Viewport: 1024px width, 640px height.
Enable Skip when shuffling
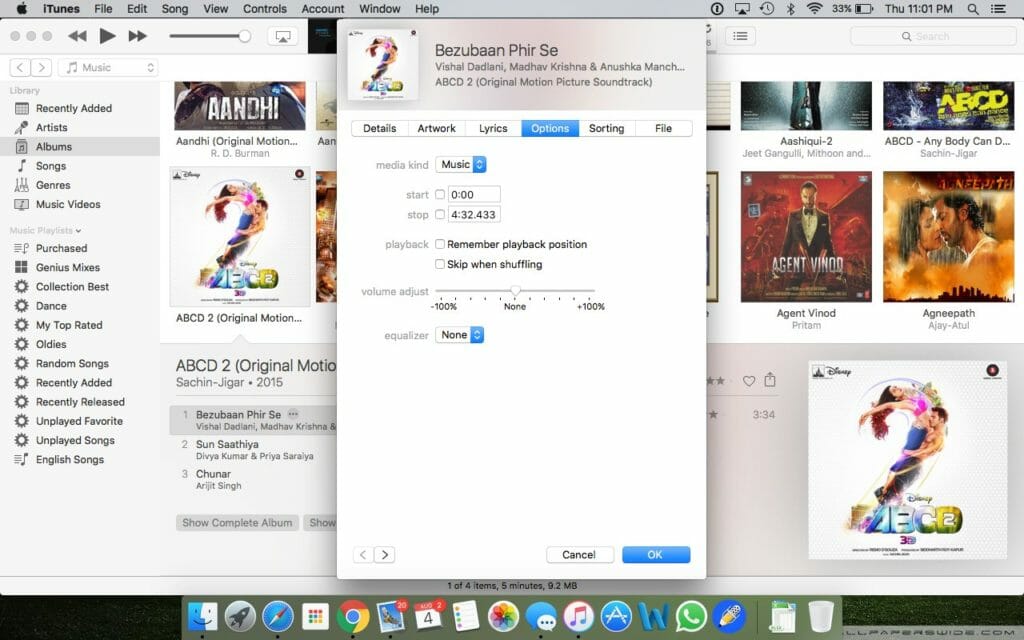coord(438,264)
